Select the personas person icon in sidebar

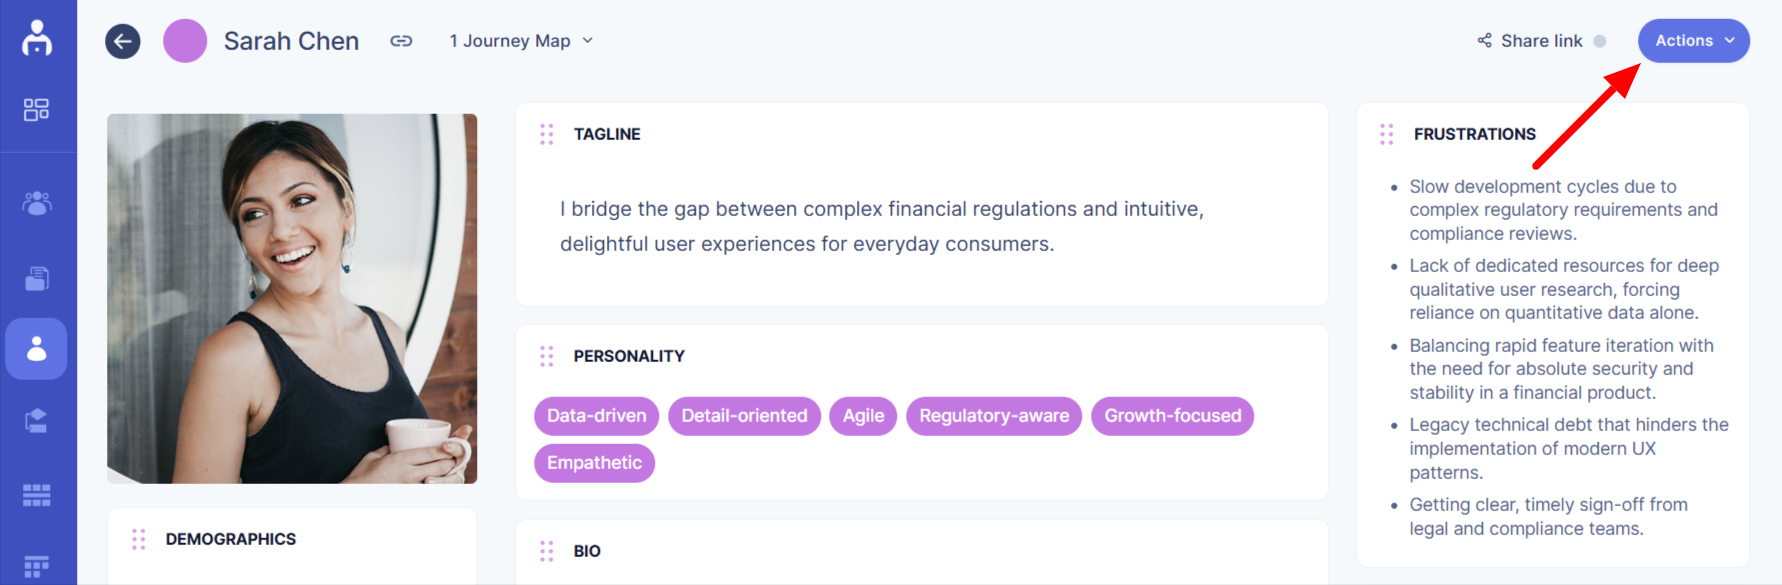tap(37, 349)
